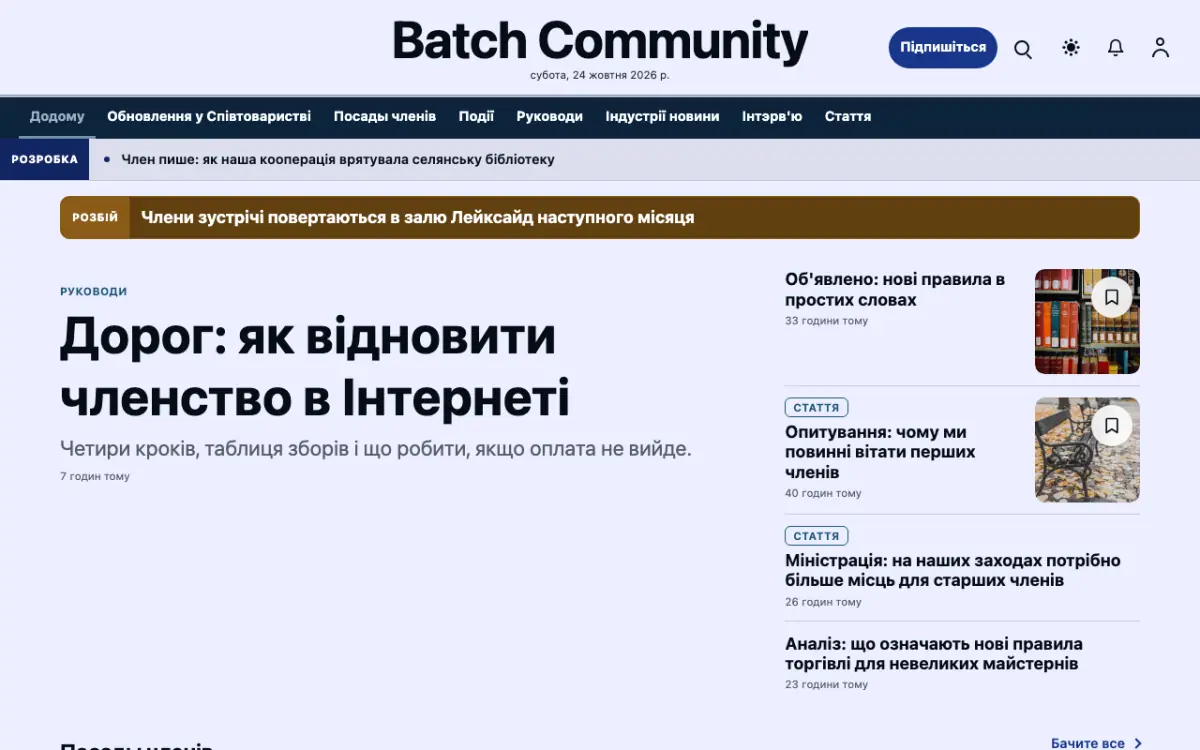1200x750 pixels.
Task: Open 'Аналіз: що означають нові правила торгівлі'
Action: pyautogui.click(x=934, y=654)
